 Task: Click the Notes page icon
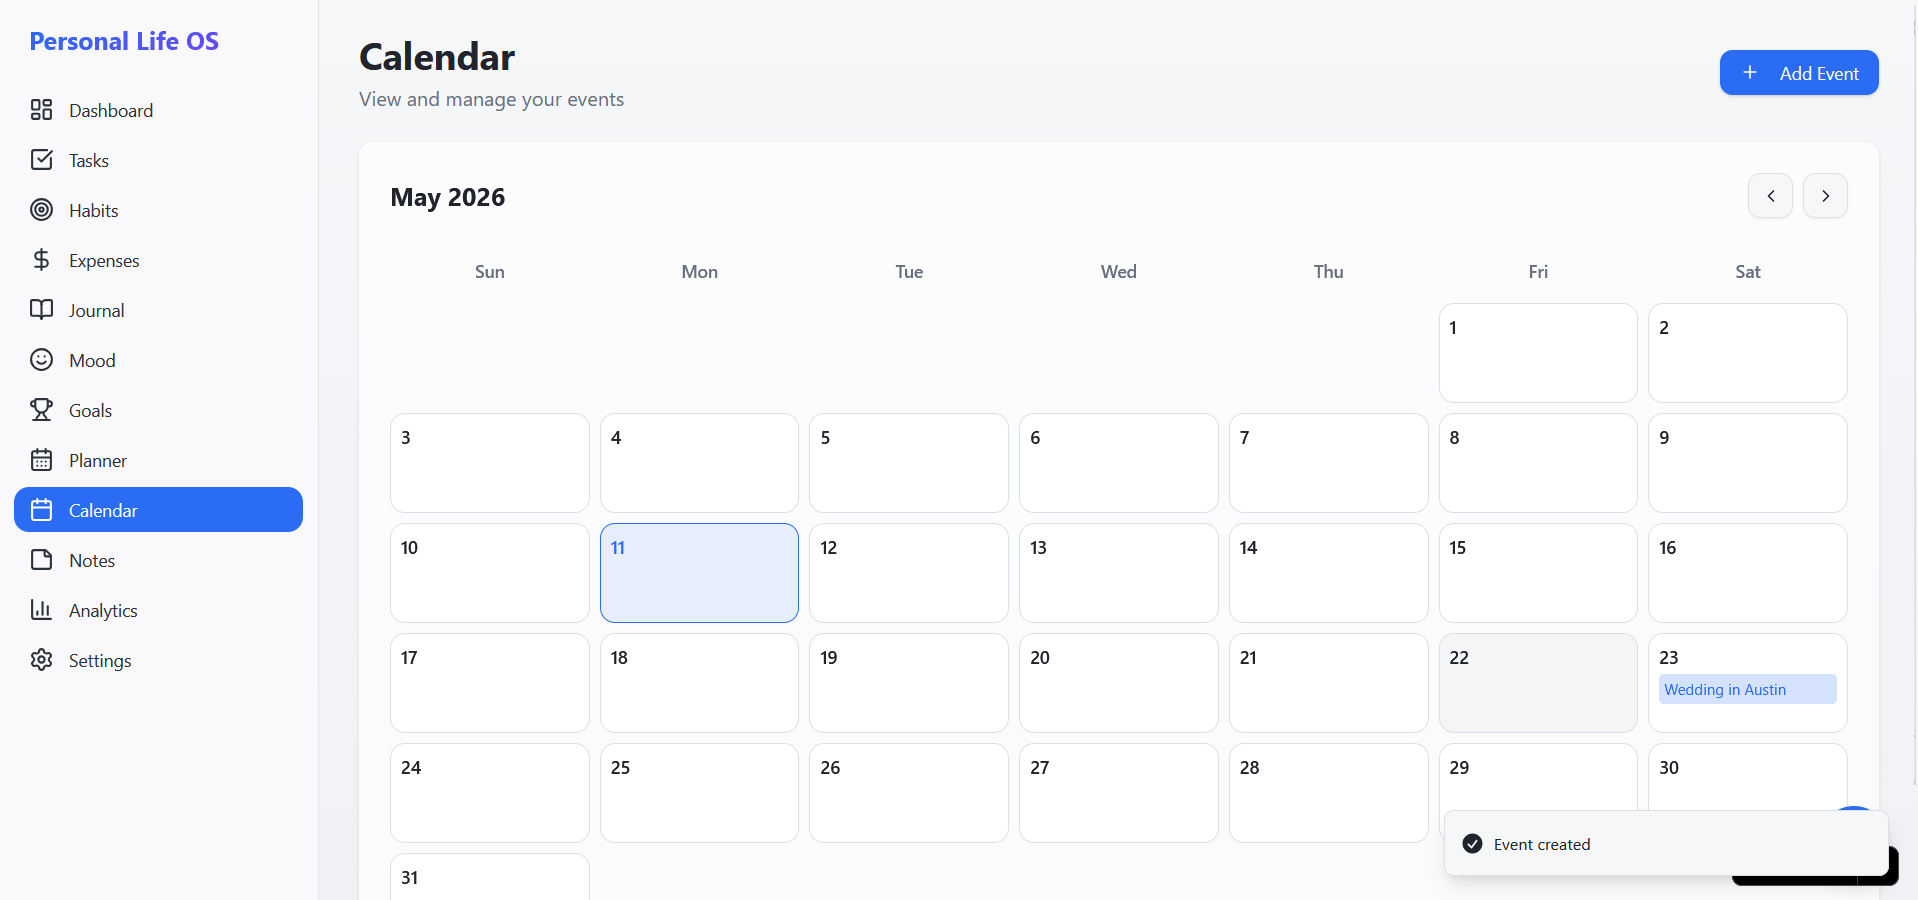[41, 560]
